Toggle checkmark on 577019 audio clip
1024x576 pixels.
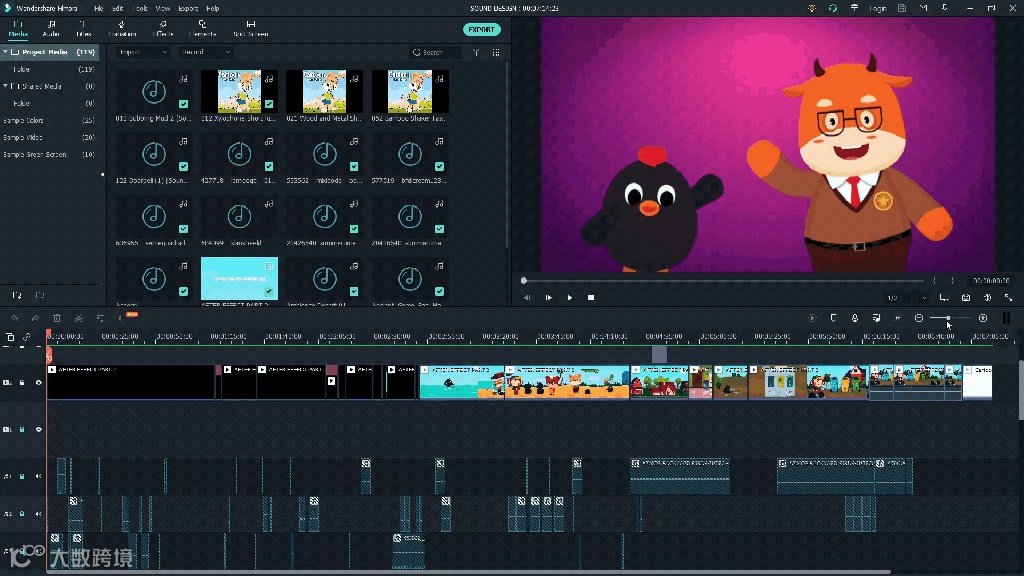click(x=440, y=166)
